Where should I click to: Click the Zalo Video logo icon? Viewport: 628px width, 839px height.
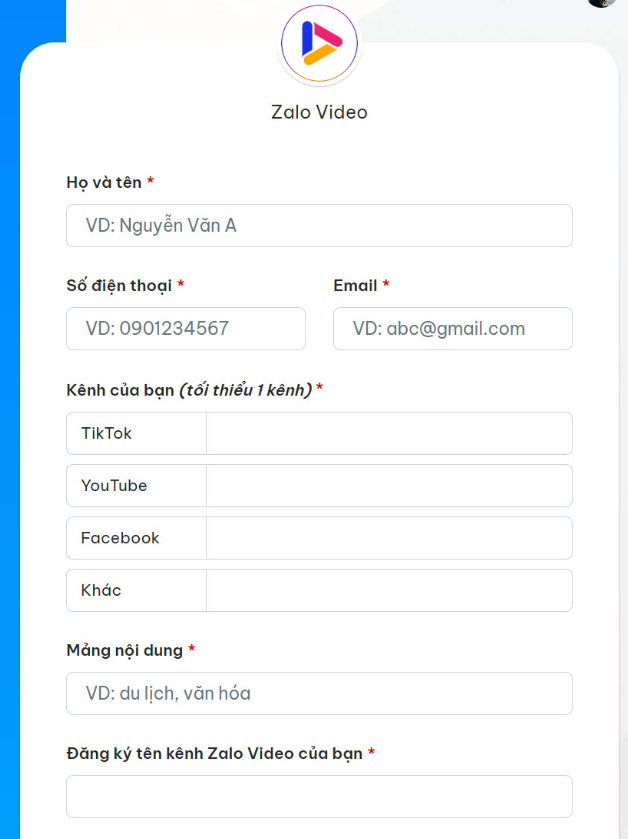319,43
